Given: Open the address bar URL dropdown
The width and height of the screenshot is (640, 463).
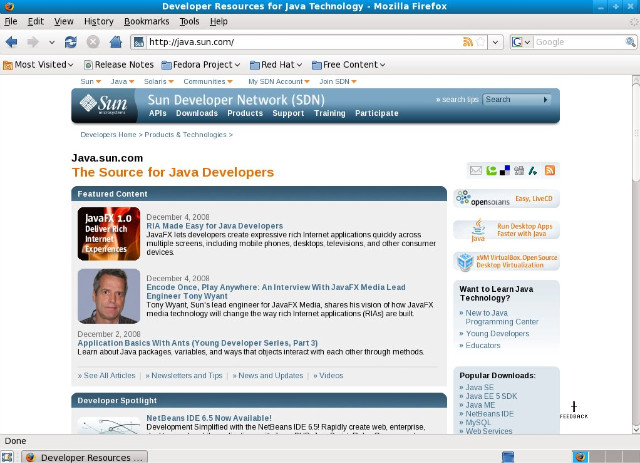Looking at the screenshot, I should pos(495,42).
